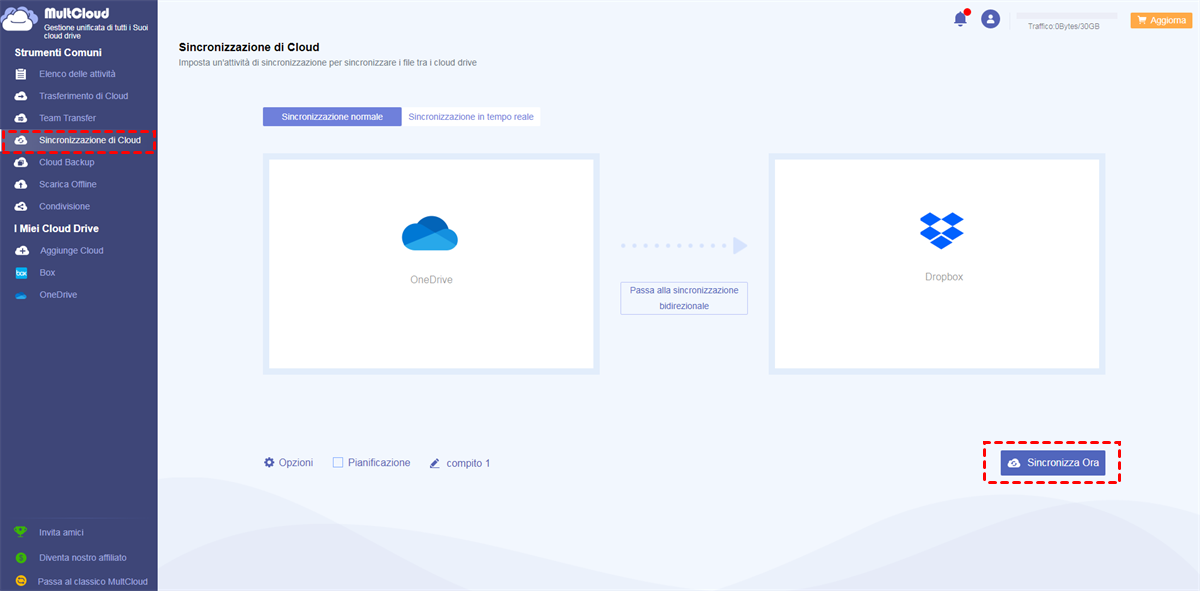Click the Diventa nostro affiliato icon
The width and height of the screenshot is (1200, 591).
tap(21, 557)
